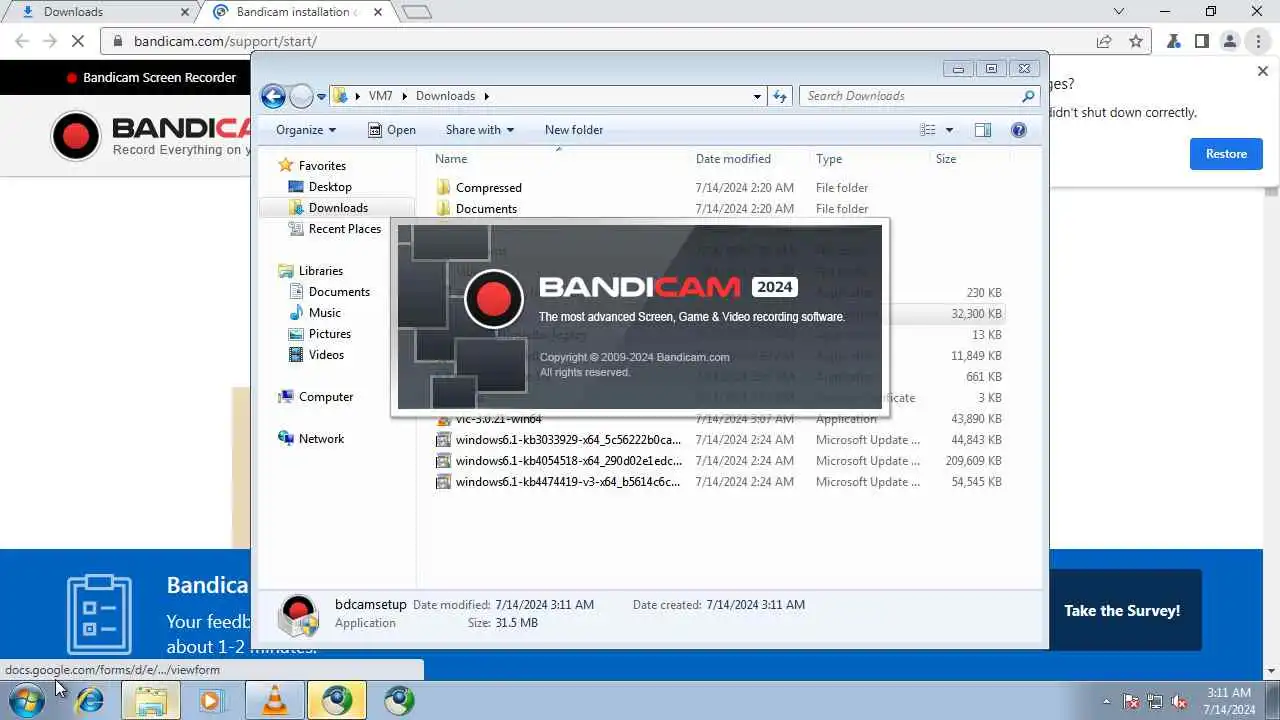
Task: Open the Windows Explorer taskbar button
Action: (151, 700)
